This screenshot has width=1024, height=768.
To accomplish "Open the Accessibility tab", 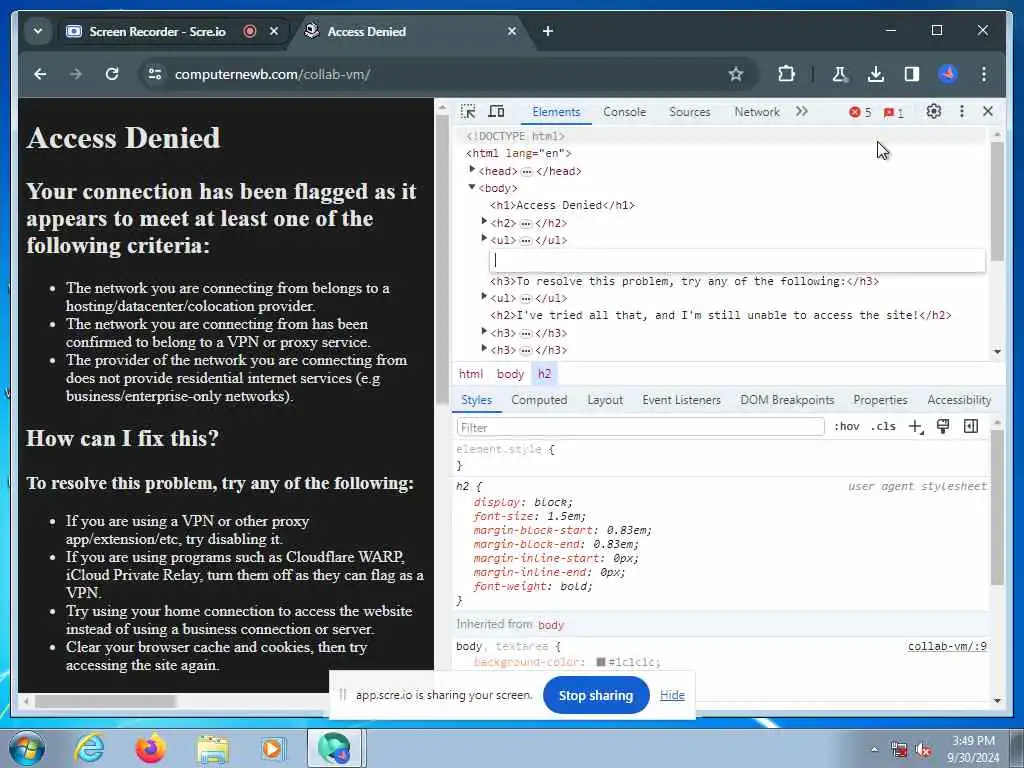I will (959, 400).
